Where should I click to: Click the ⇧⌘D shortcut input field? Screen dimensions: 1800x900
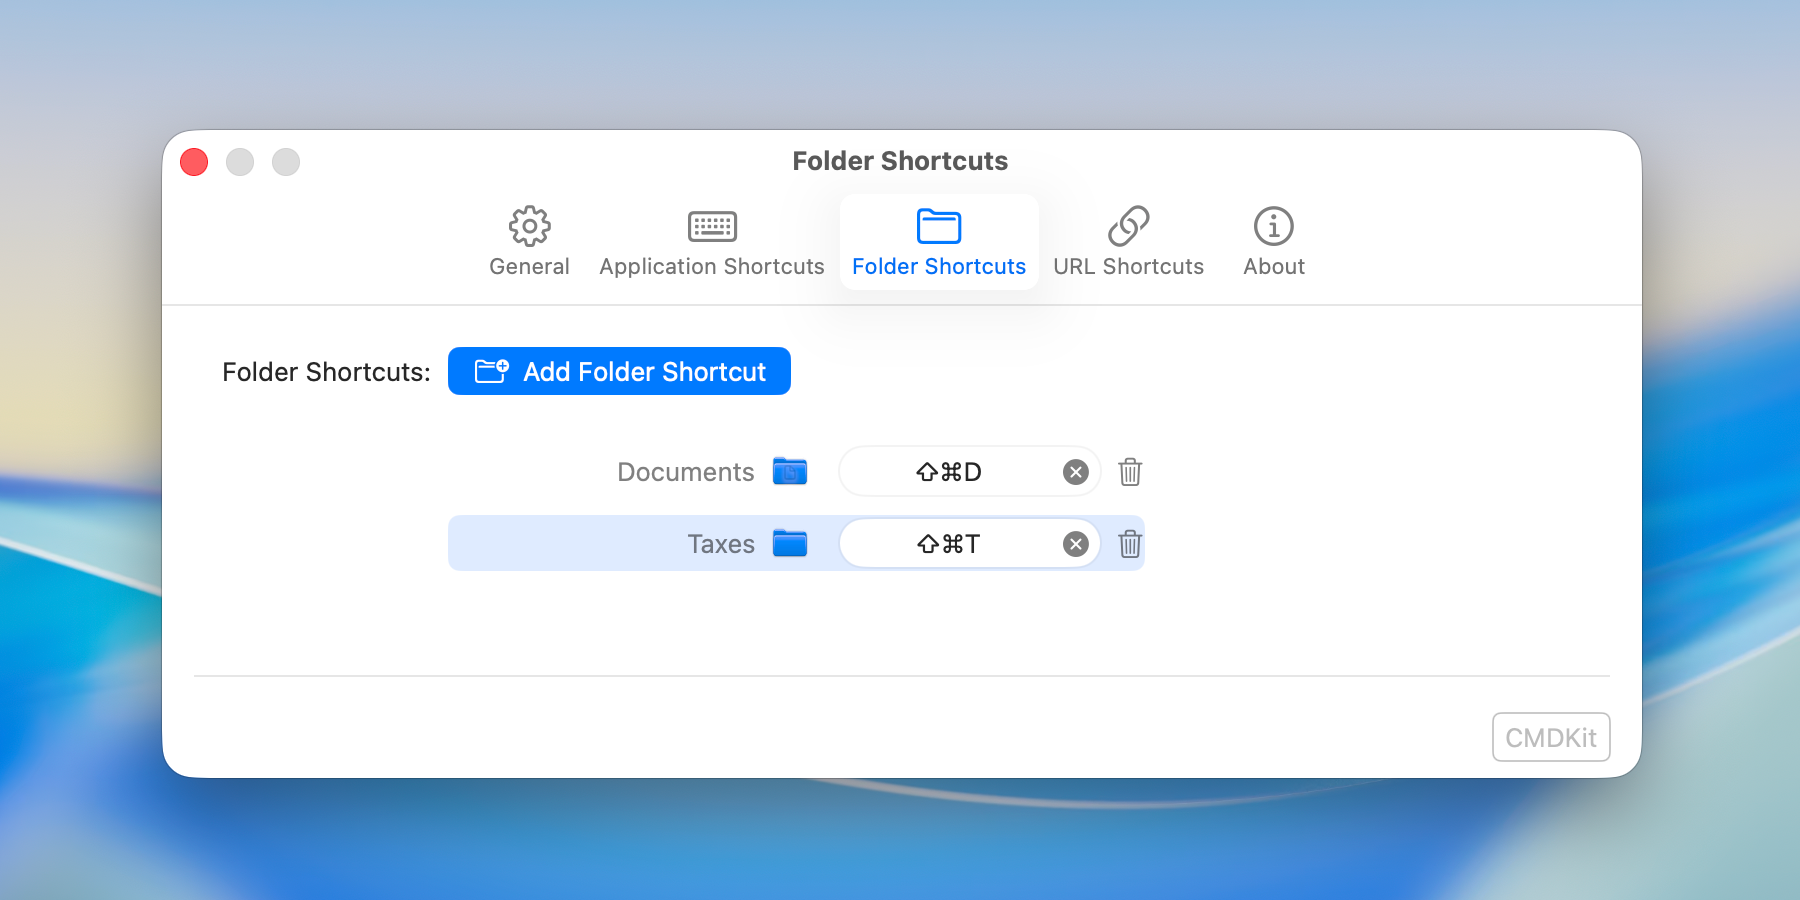point(950,471)
